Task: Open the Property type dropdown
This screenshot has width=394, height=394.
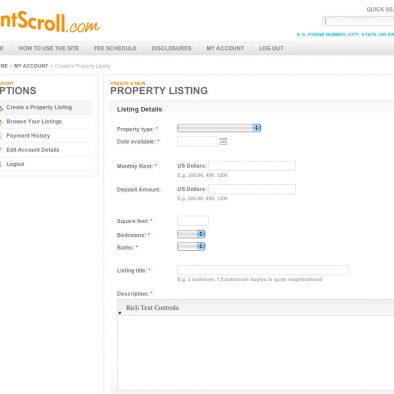Action: (x=219, y=128)
